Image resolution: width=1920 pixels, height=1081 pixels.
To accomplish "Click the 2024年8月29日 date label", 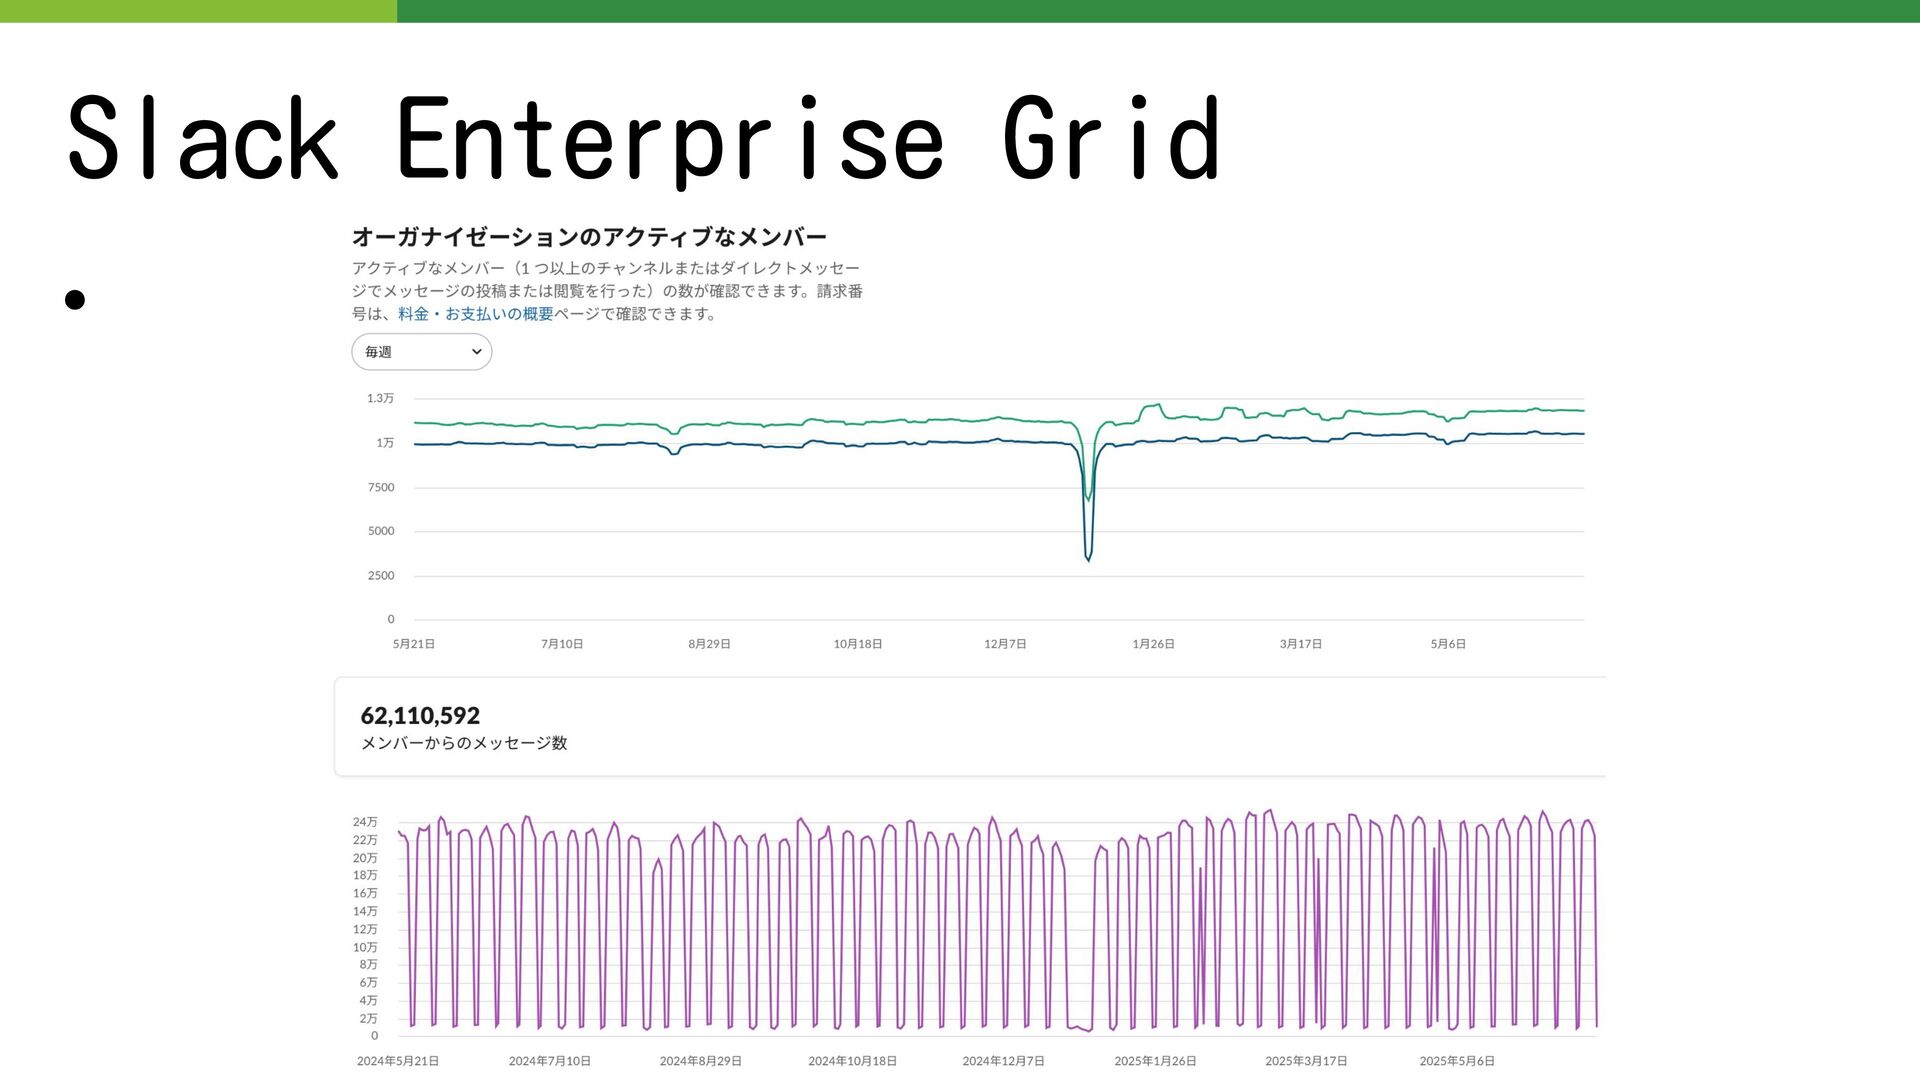I will coord(700,1061).
